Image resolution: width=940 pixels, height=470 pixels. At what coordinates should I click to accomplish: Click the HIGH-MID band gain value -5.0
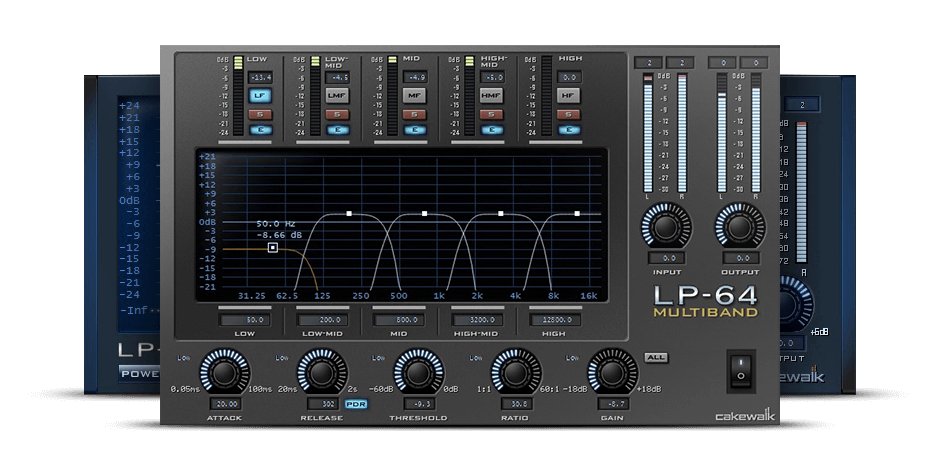point(492,77)
